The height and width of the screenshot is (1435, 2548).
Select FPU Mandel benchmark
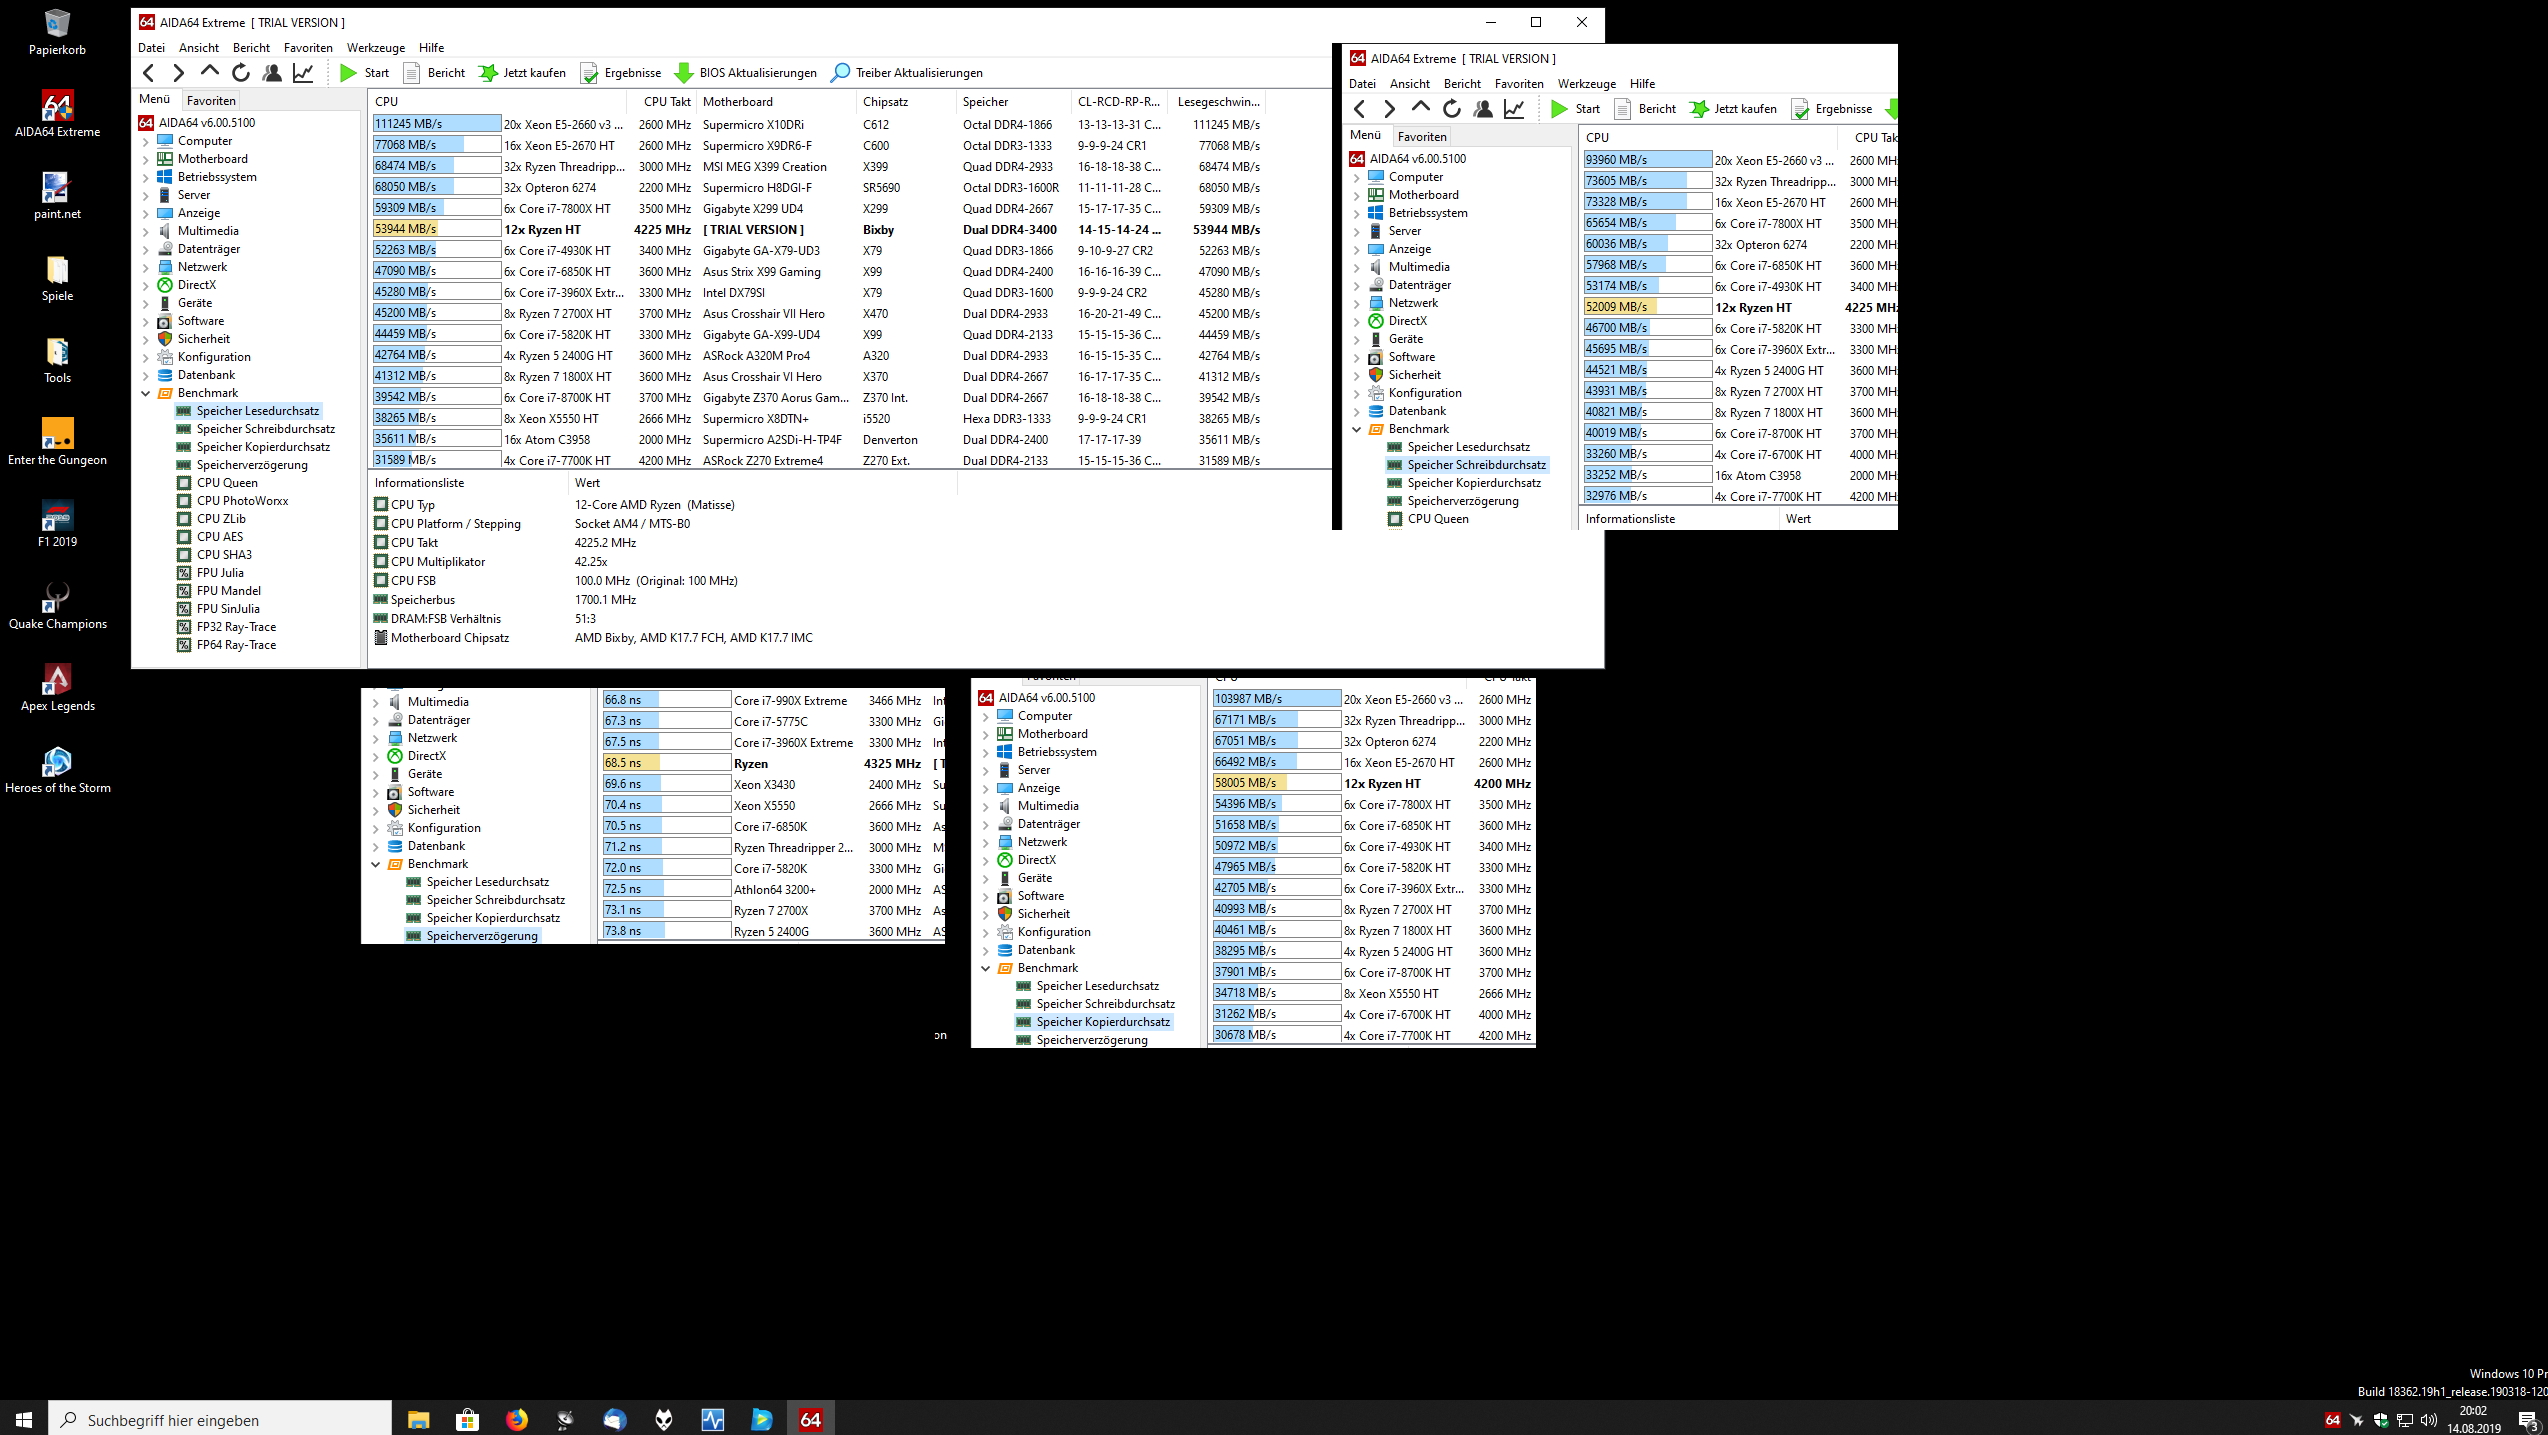pos(229,591)
